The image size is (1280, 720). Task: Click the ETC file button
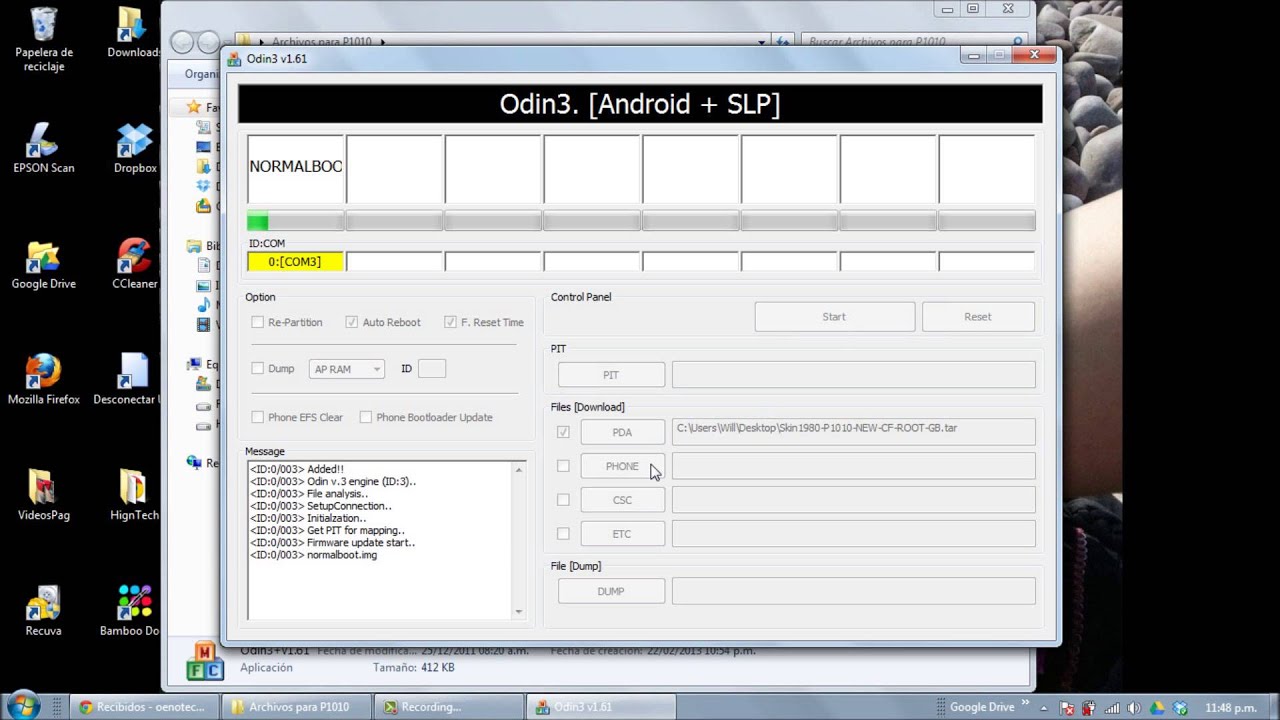pos(622,534)
